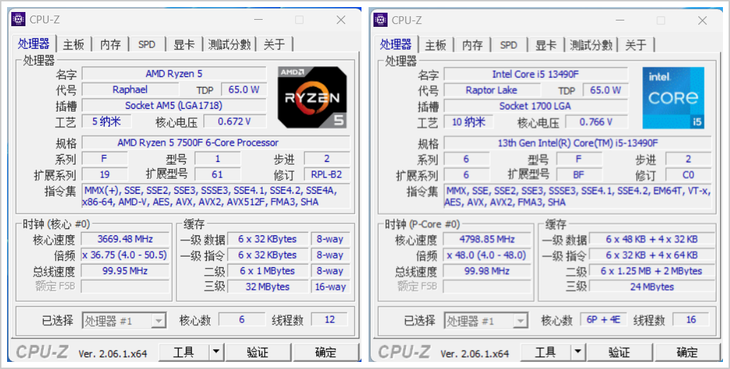Screen dimensions: 730x369
Task: Expand the 处理器 #1 dropdown in right window
Action: pyautogui.click(x=486, y=321)
